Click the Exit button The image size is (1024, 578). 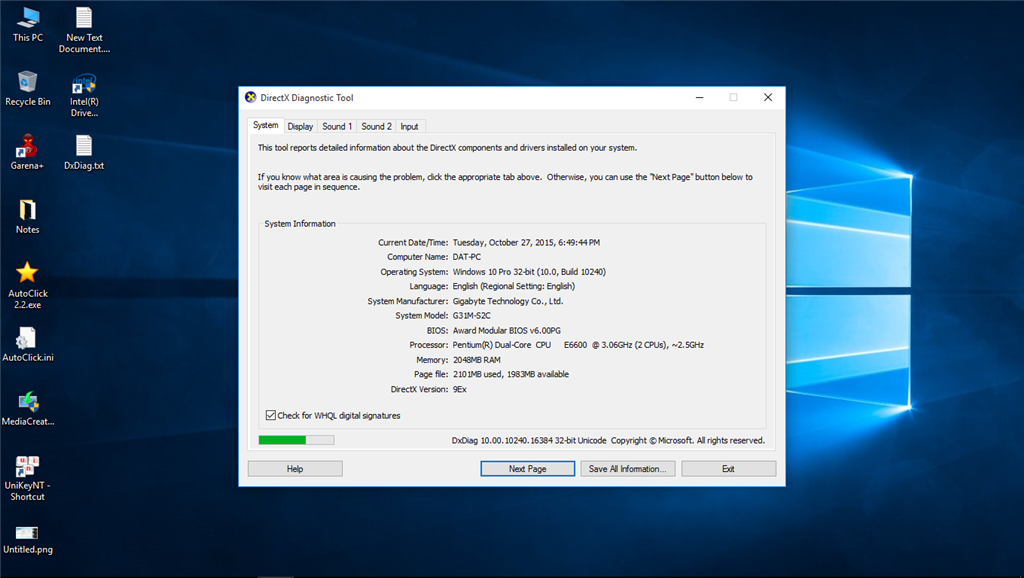point(729,469)
